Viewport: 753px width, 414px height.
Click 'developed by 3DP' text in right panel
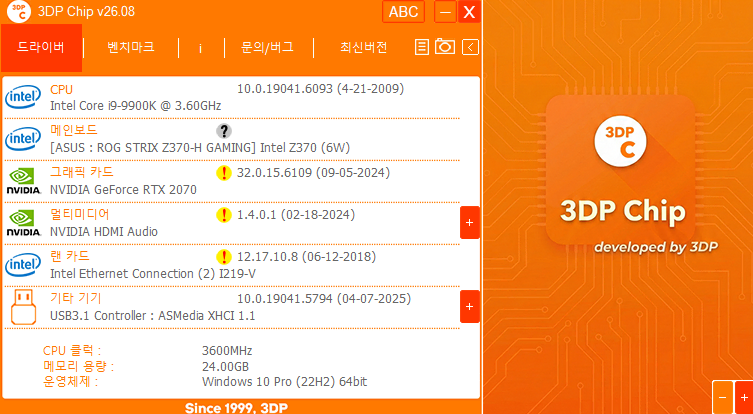656,247
